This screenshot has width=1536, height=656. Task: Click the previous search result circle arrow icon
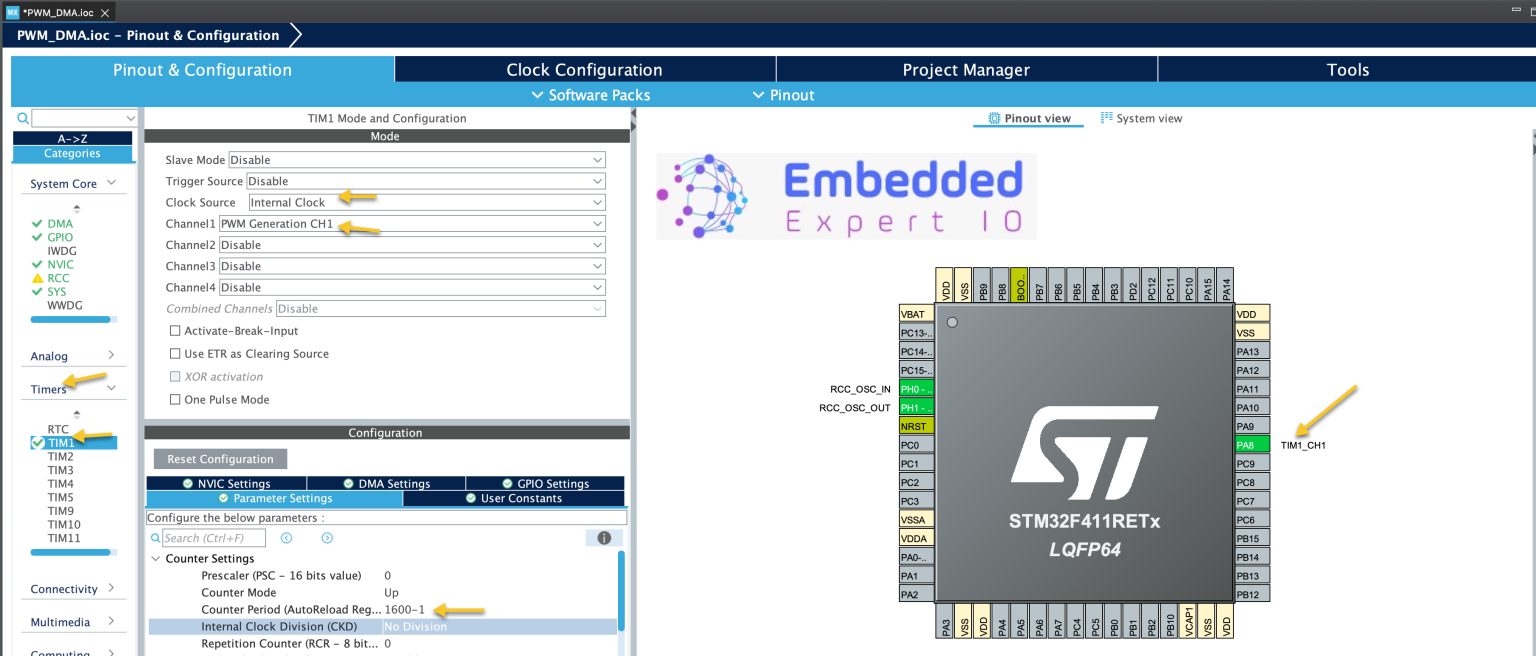coord(286,537)
